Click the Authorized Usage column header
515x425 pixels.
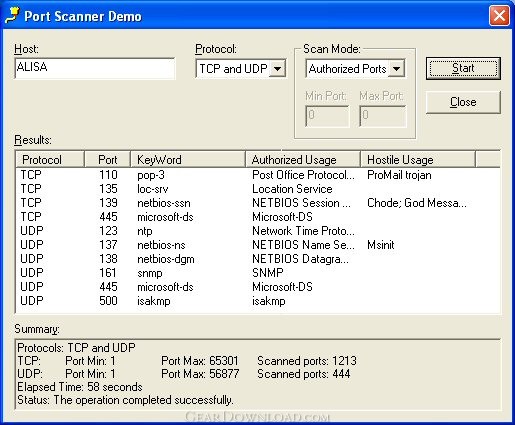pyautogui.click(x=303, y=159)
